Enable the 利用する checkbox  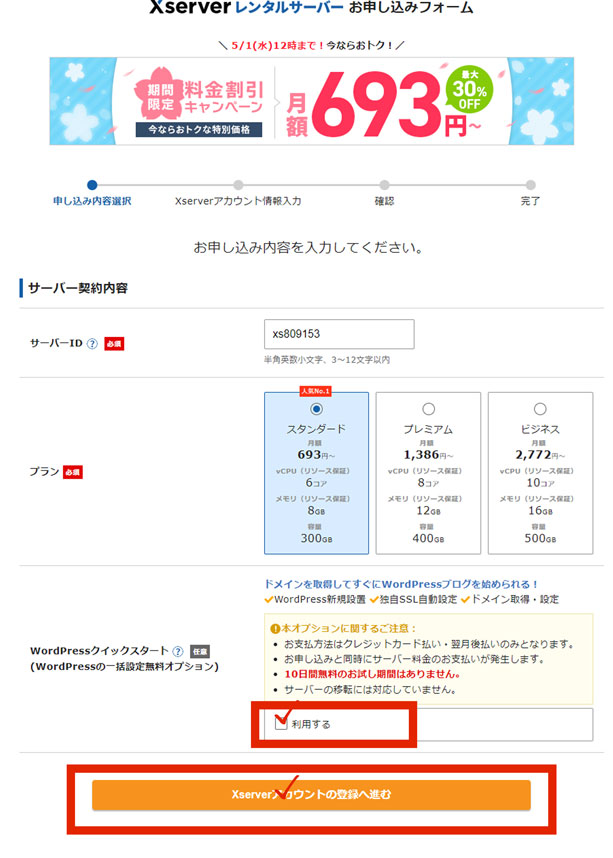coord(282,723)
